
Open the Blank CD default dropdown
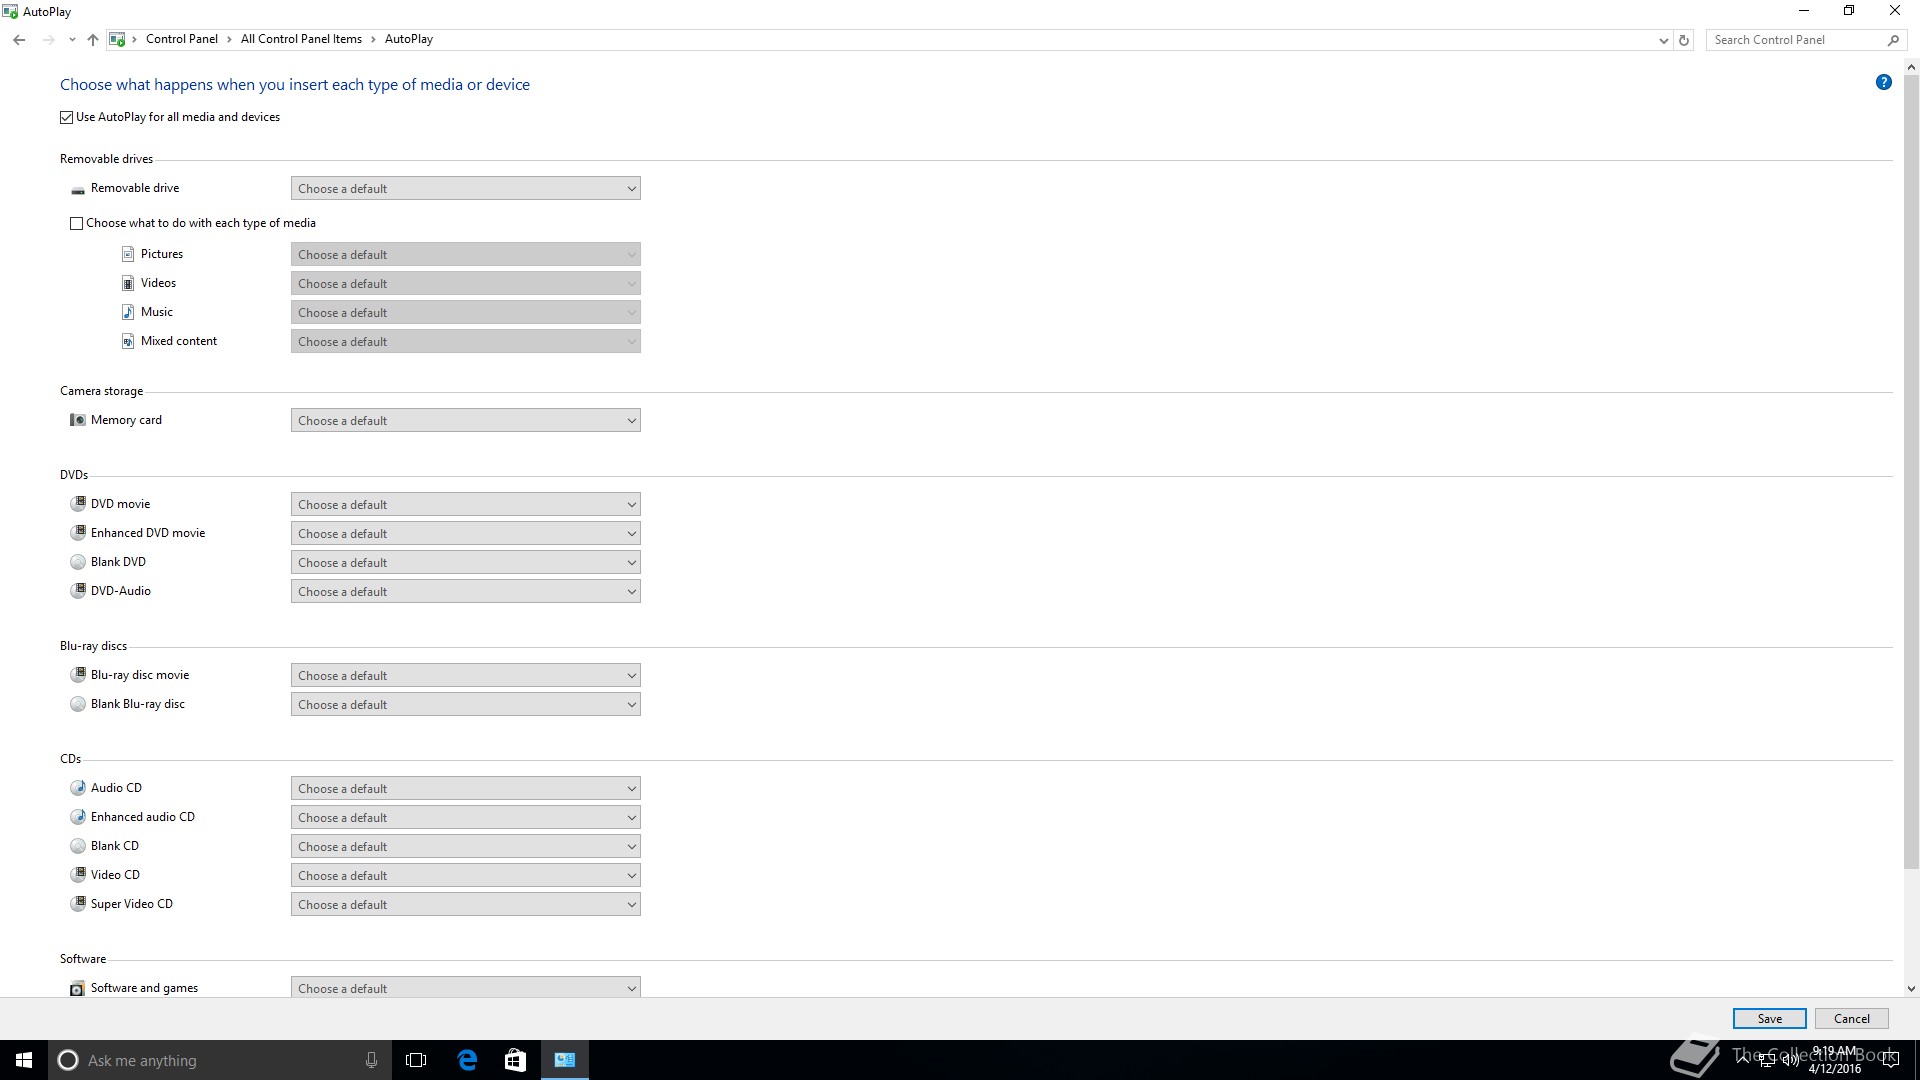click(x=466, y=847)
